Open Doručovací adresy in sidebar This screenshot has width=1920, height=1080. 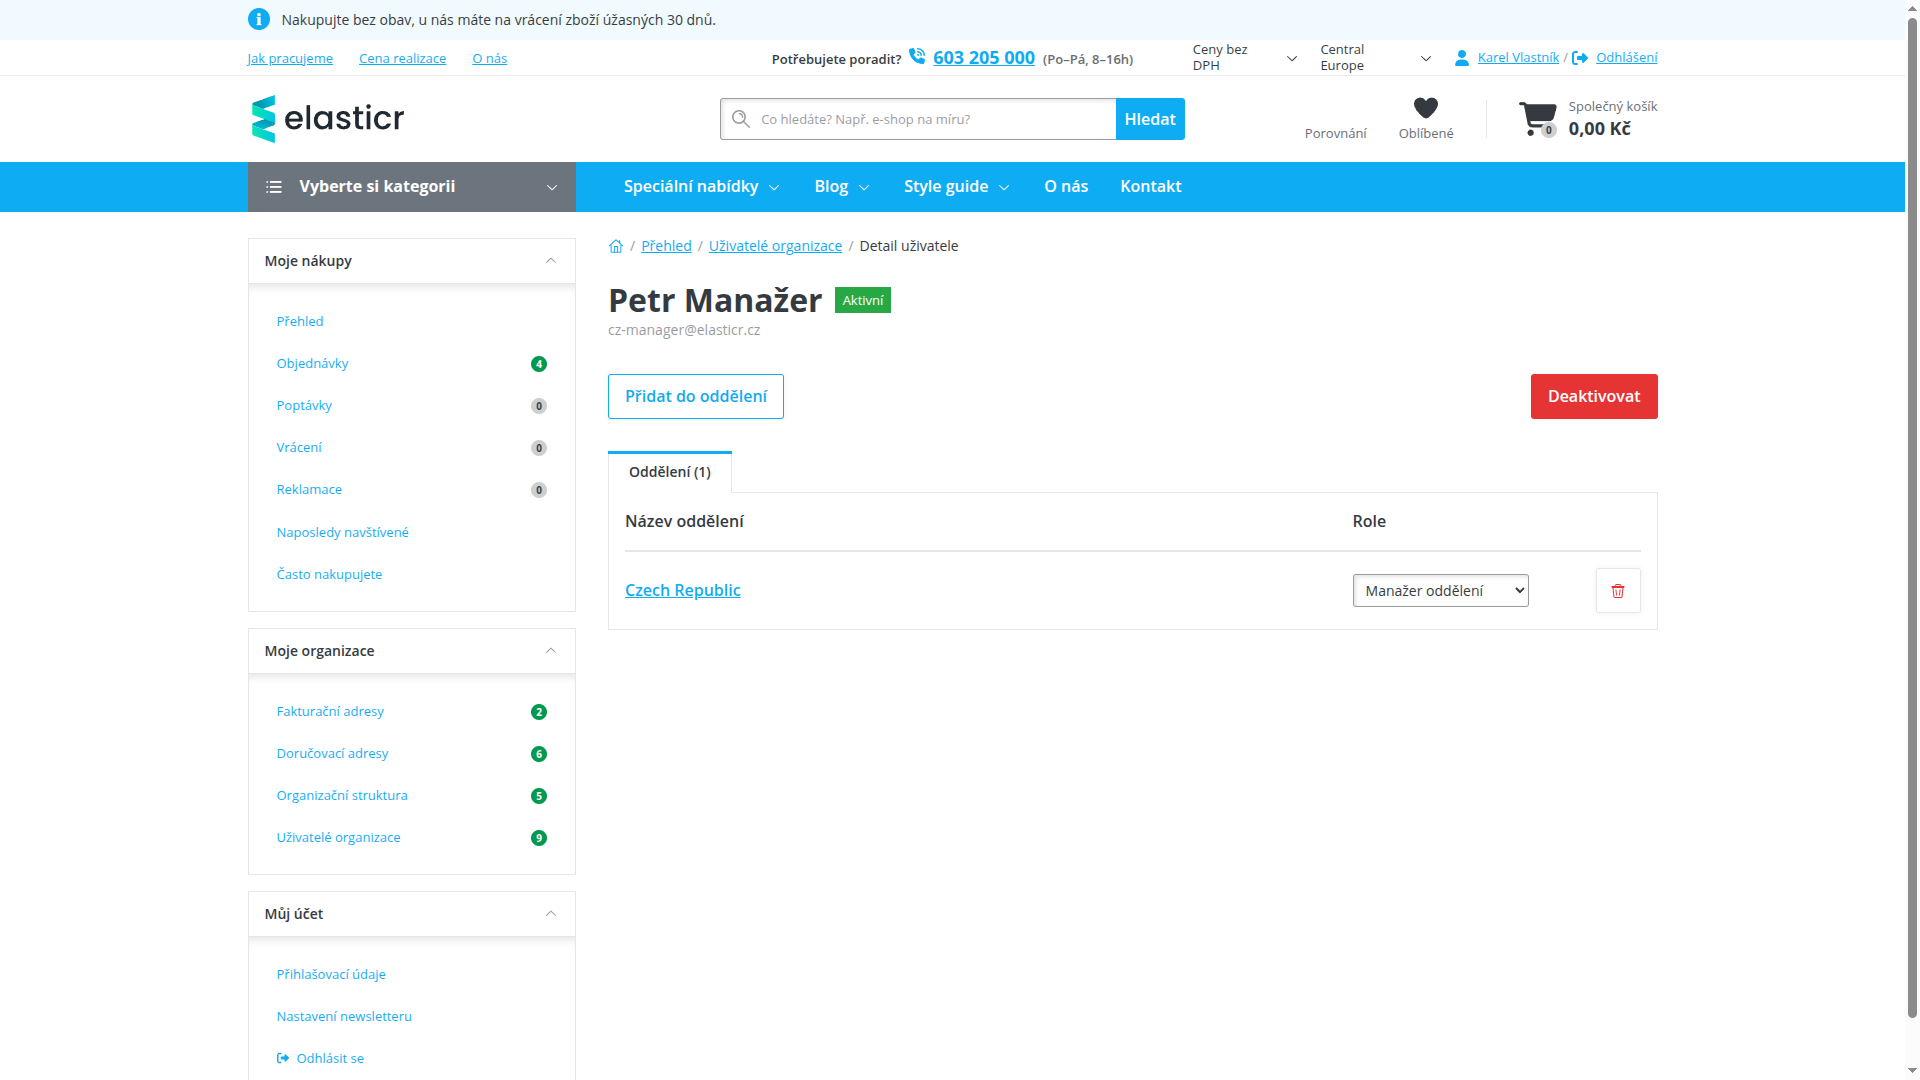[x=332, y=754]
